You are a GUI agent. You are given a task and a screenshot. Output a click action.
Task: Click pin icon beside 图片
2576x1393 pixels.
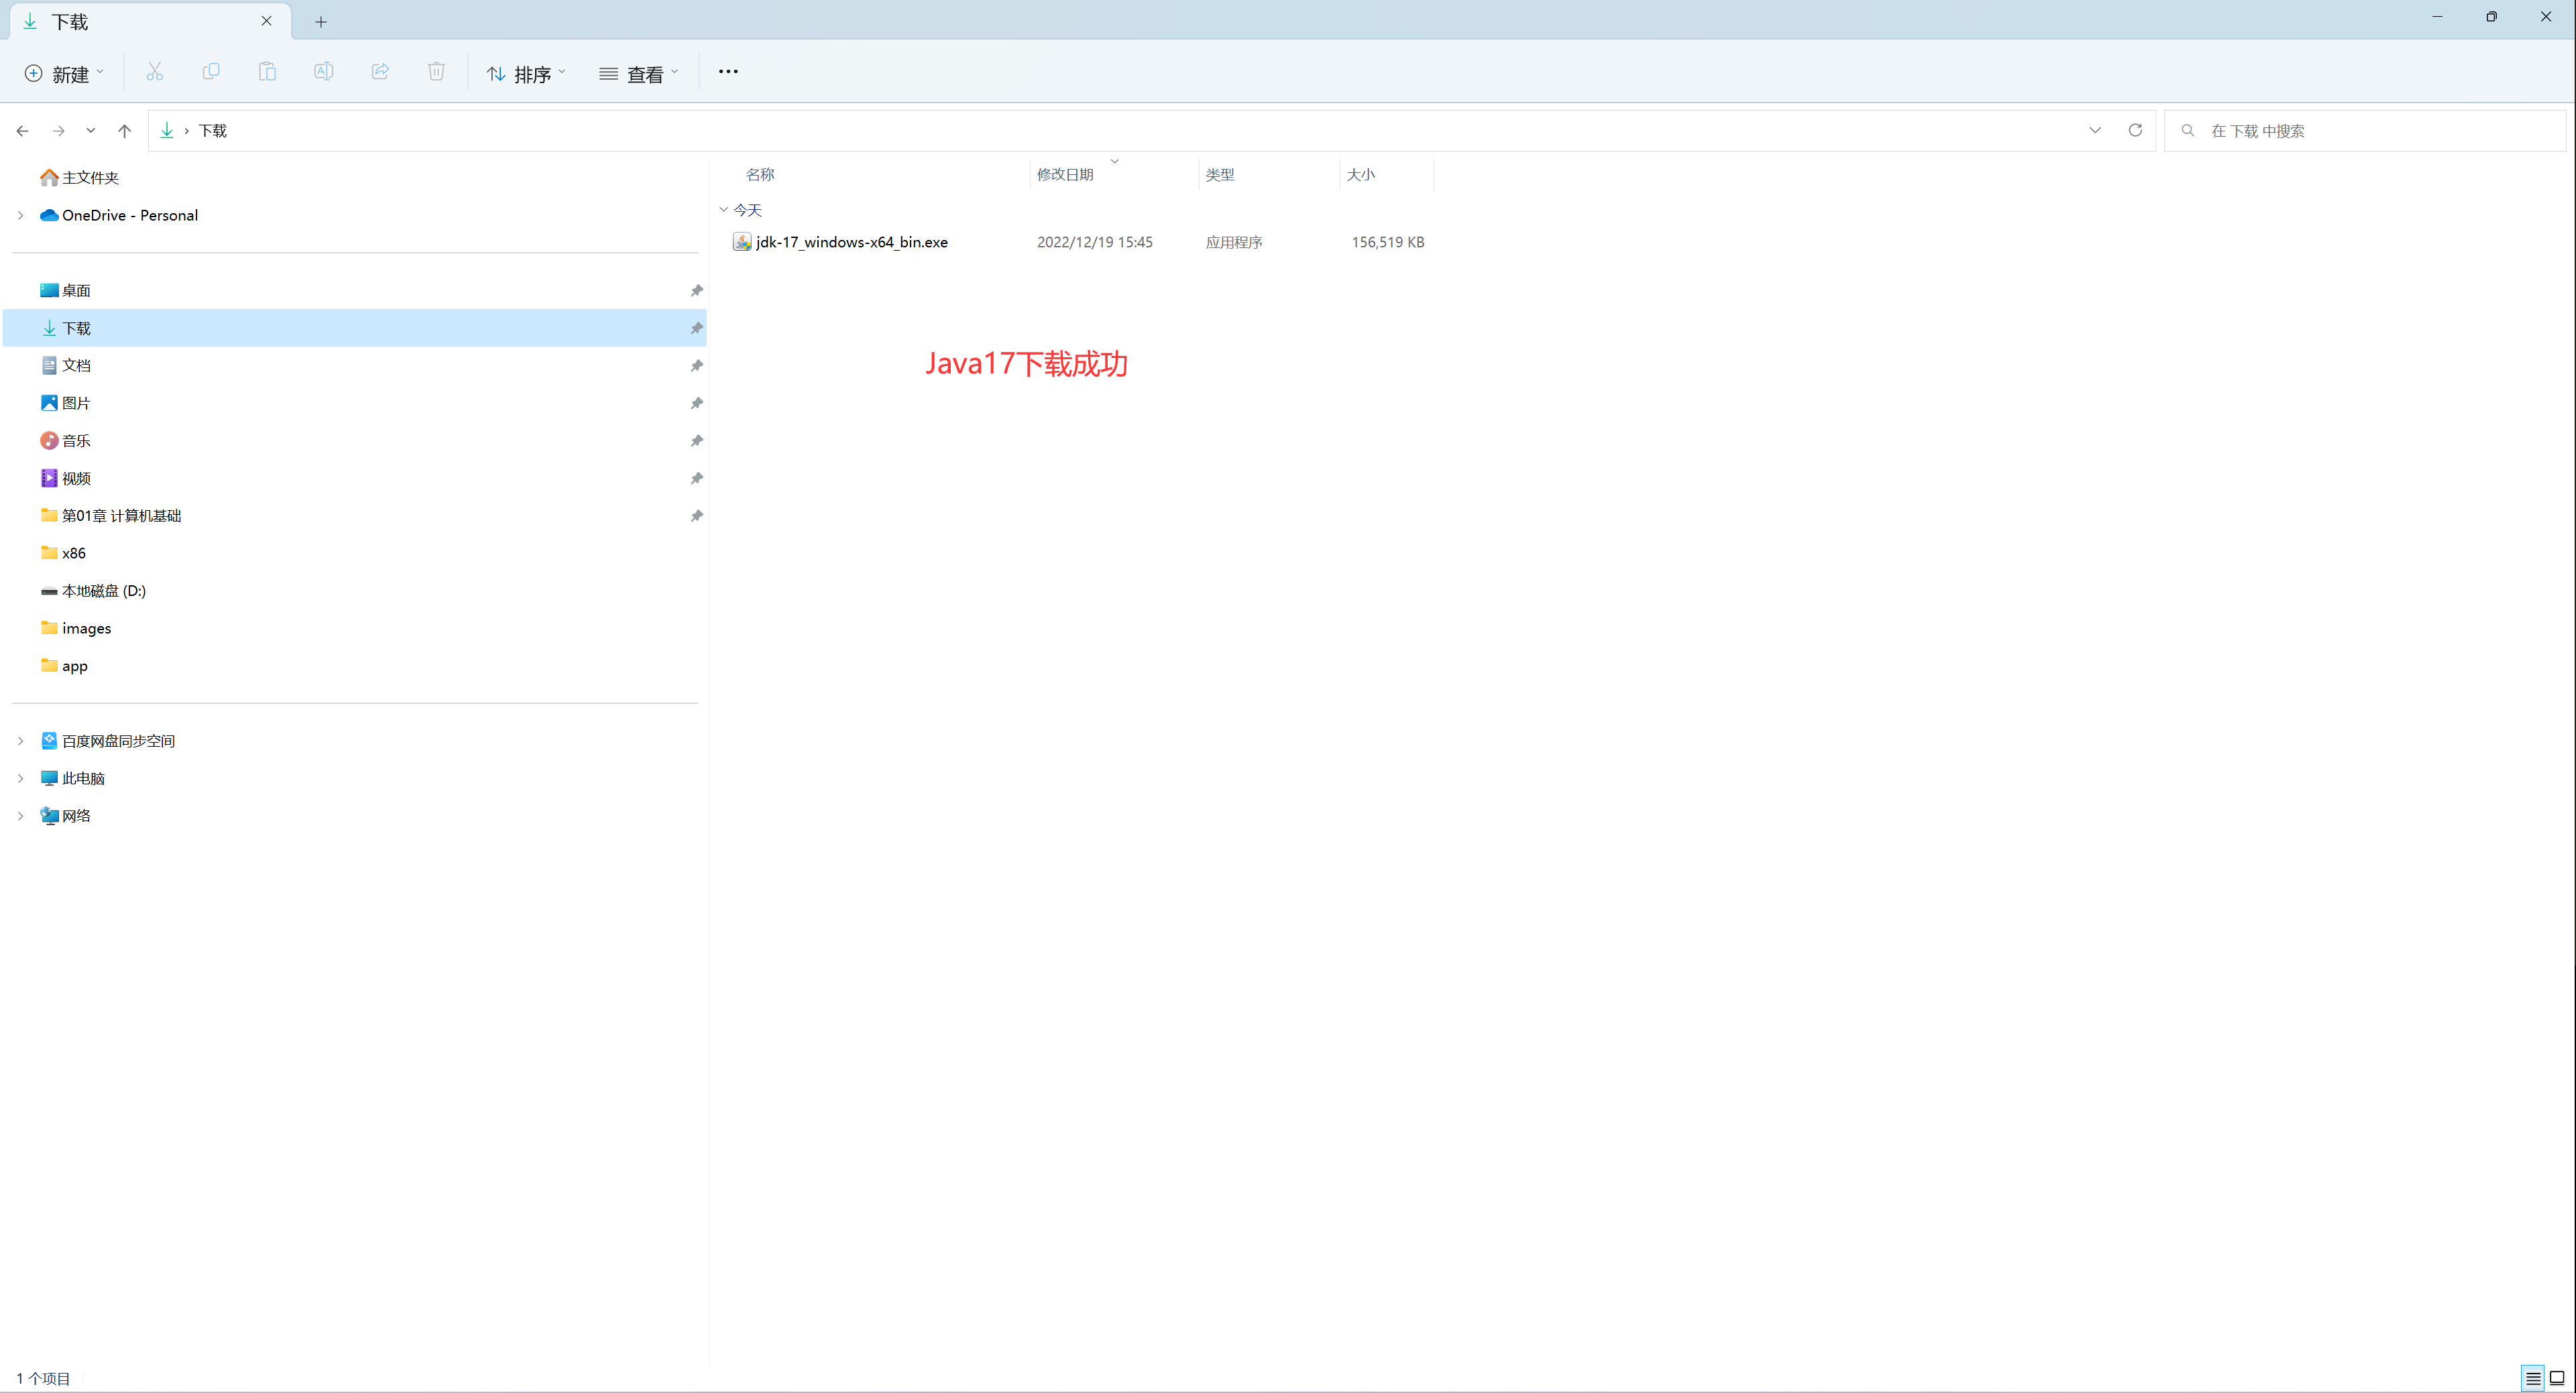tap(697, 403)
